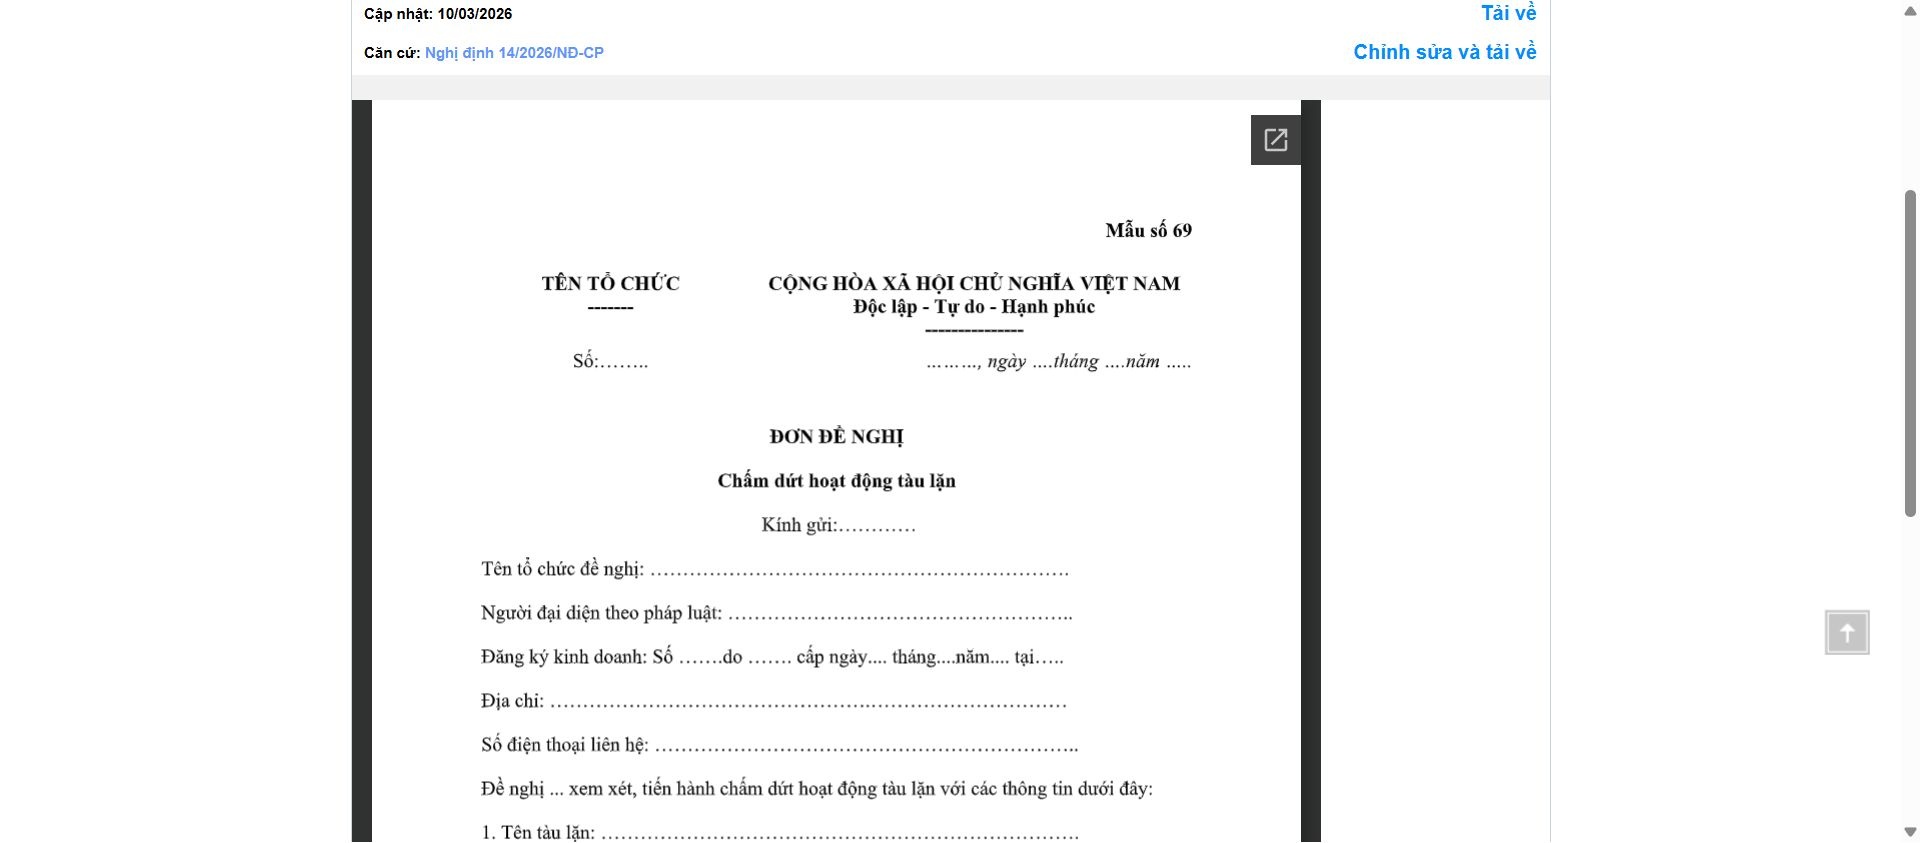Viewport: 1920px width, 843px height.
Task: Click the Kính gửi line
Action: [838, 525]
